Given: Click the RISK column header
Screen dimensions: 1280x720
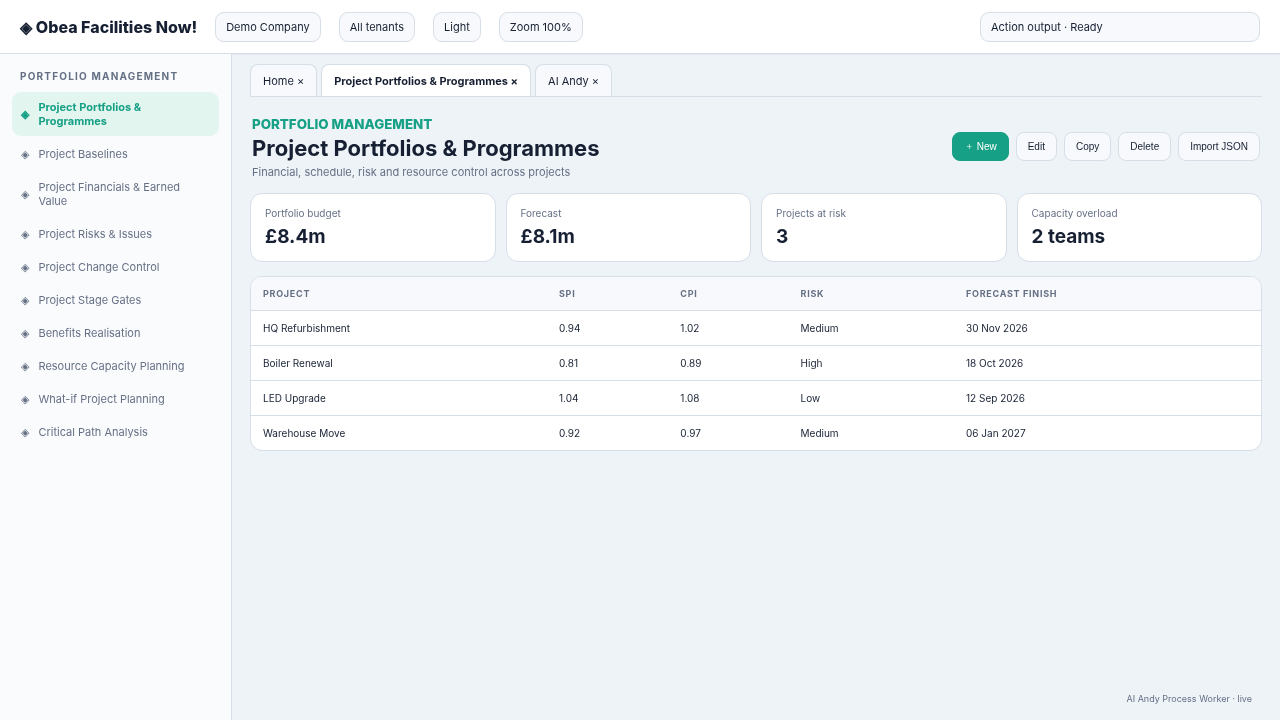Looking at the screenshot, I should click(812, 294).
